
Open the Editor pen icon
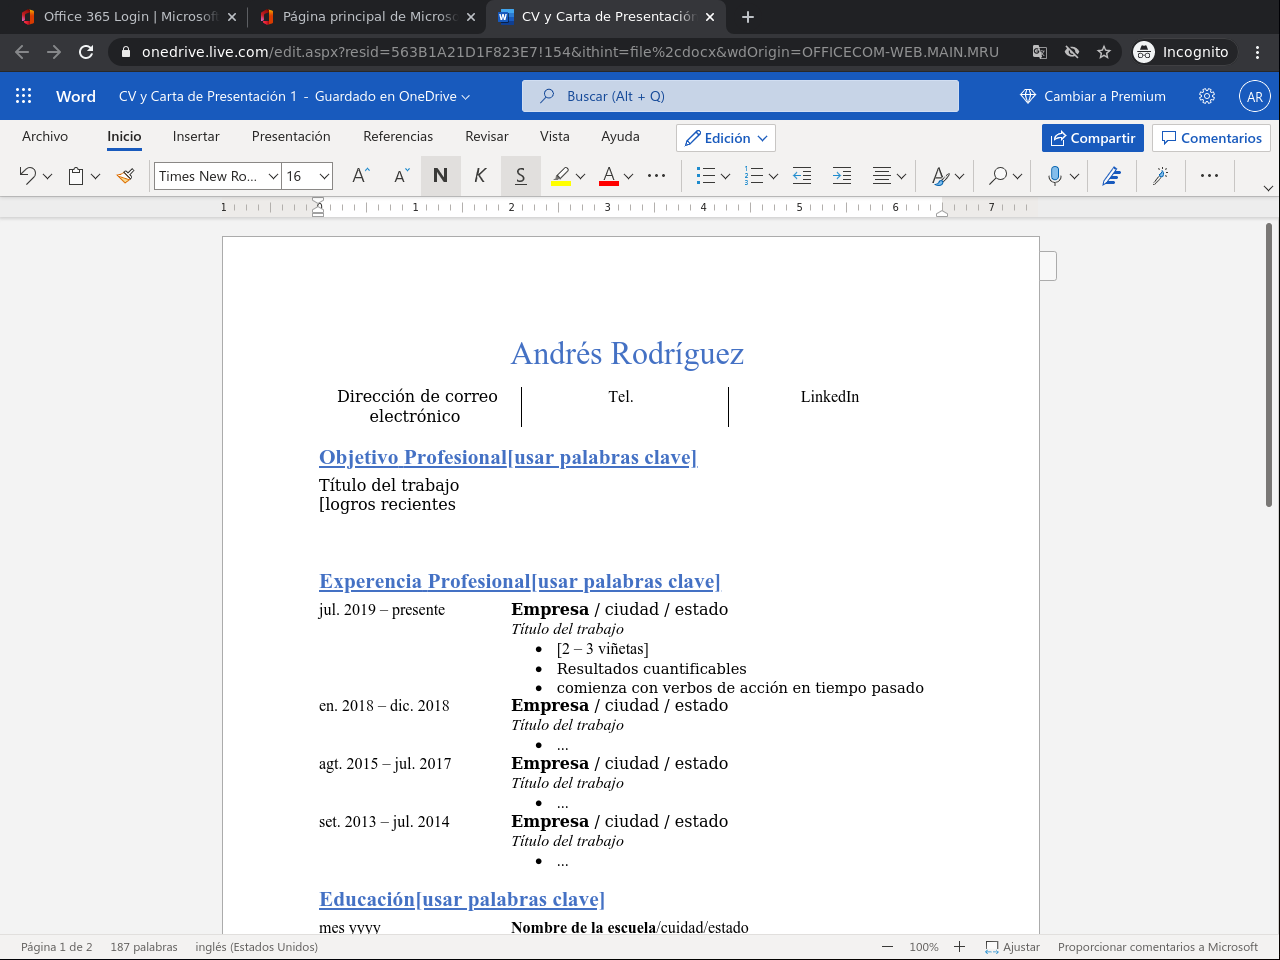(1111, 176)
